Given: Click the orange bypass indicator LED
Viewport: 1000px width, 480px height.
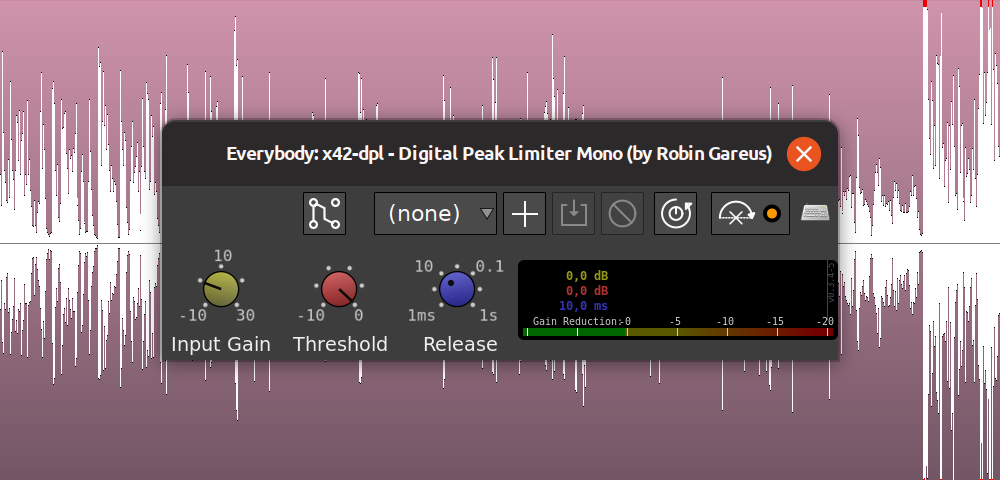Looking at the screenshot, I should (x=772, y=214).
